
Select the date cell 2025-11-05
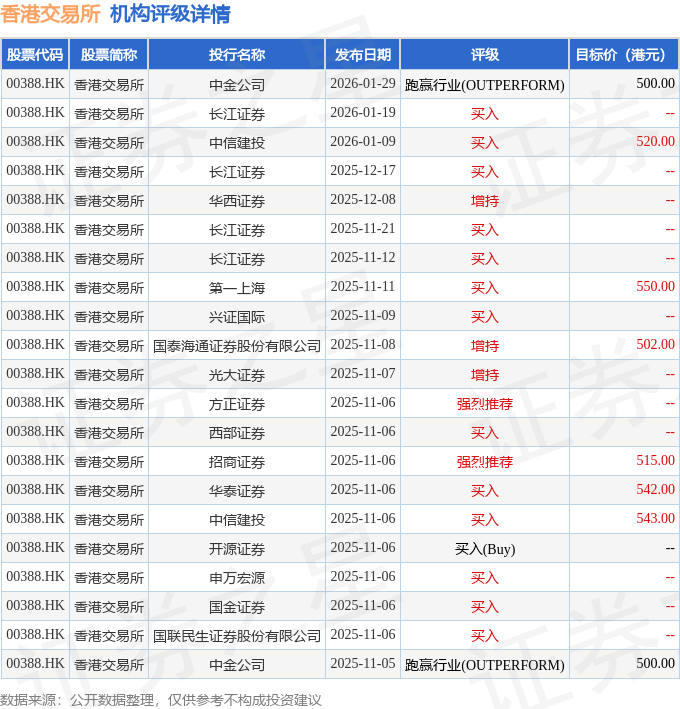(363, 664)
